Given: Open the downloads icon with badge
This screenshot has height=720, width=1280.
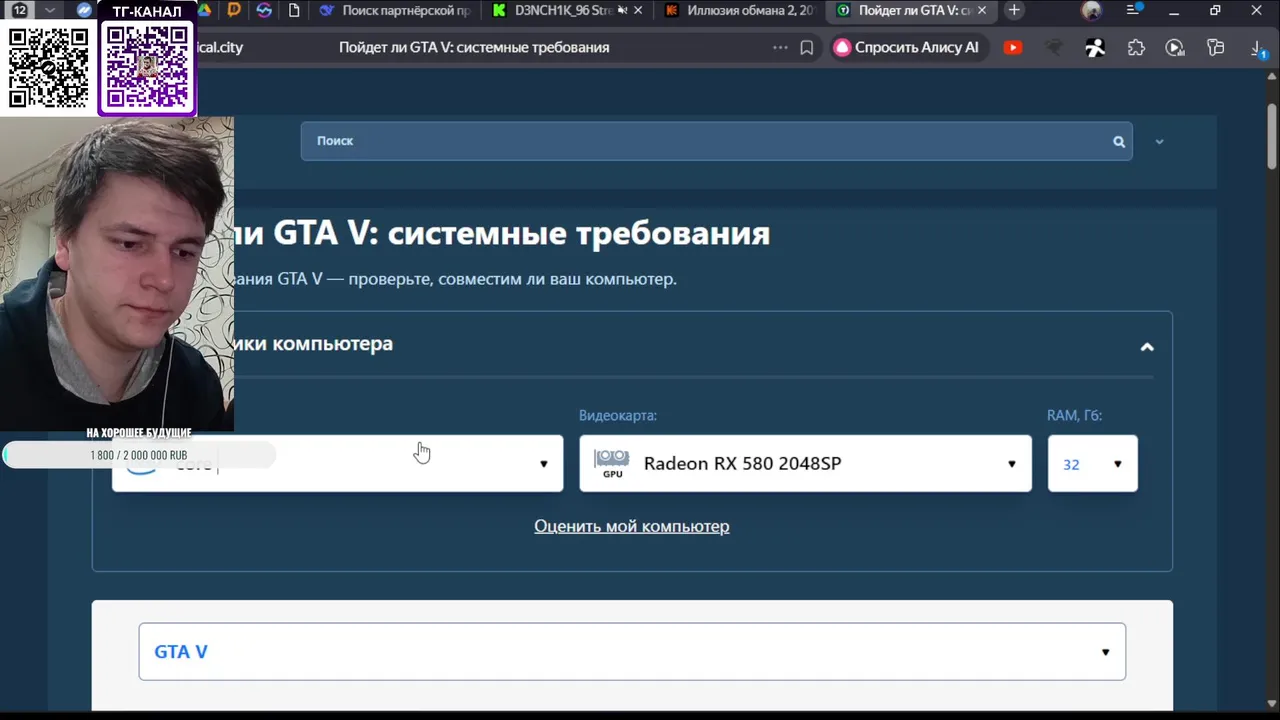Looking at the screenshot, I should [x=1259, y=48].
